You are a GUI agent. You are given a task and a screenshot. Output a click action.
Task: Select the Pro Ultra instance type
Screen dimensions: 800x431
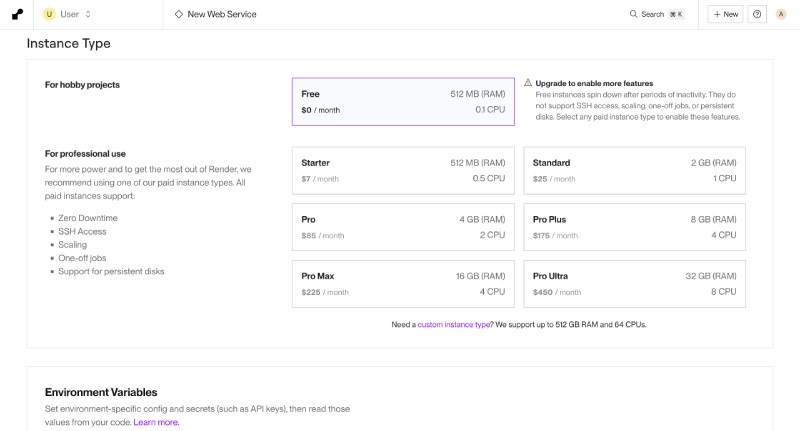pos(634,284)
